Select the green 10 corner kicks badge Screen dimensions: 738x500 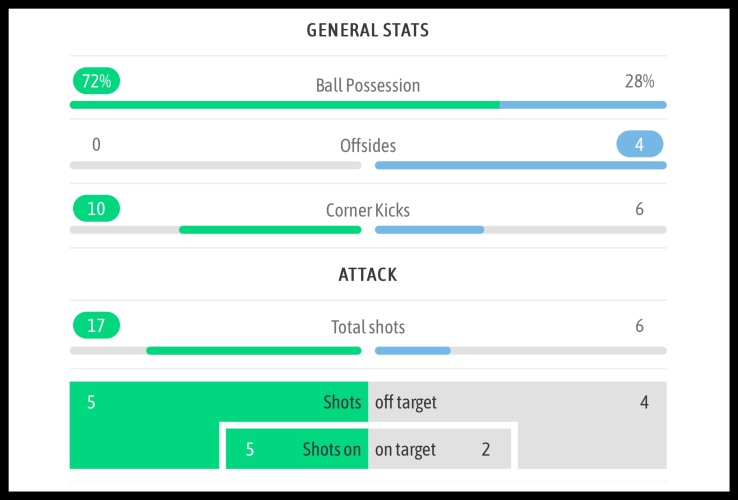[x=96, y=209]
